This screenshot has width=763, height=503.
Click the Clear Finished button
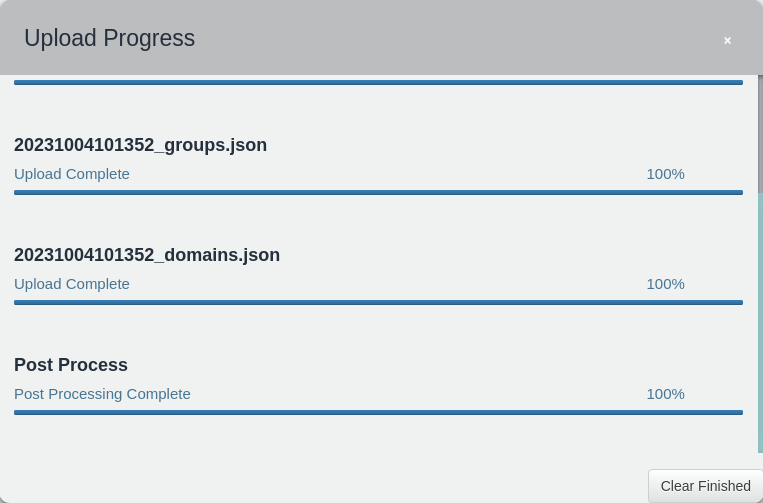pos(705,486)
